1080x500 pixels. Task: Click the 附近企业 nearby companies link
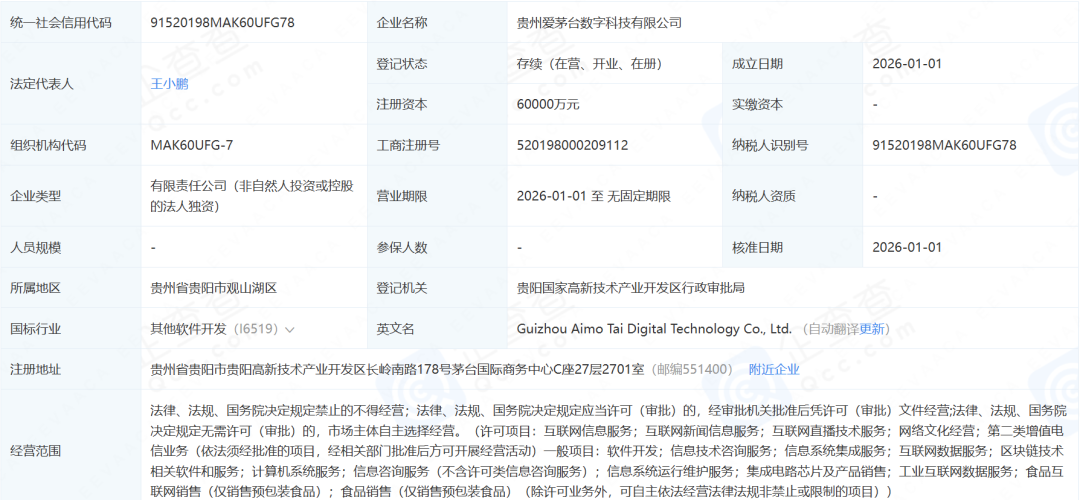774,370
